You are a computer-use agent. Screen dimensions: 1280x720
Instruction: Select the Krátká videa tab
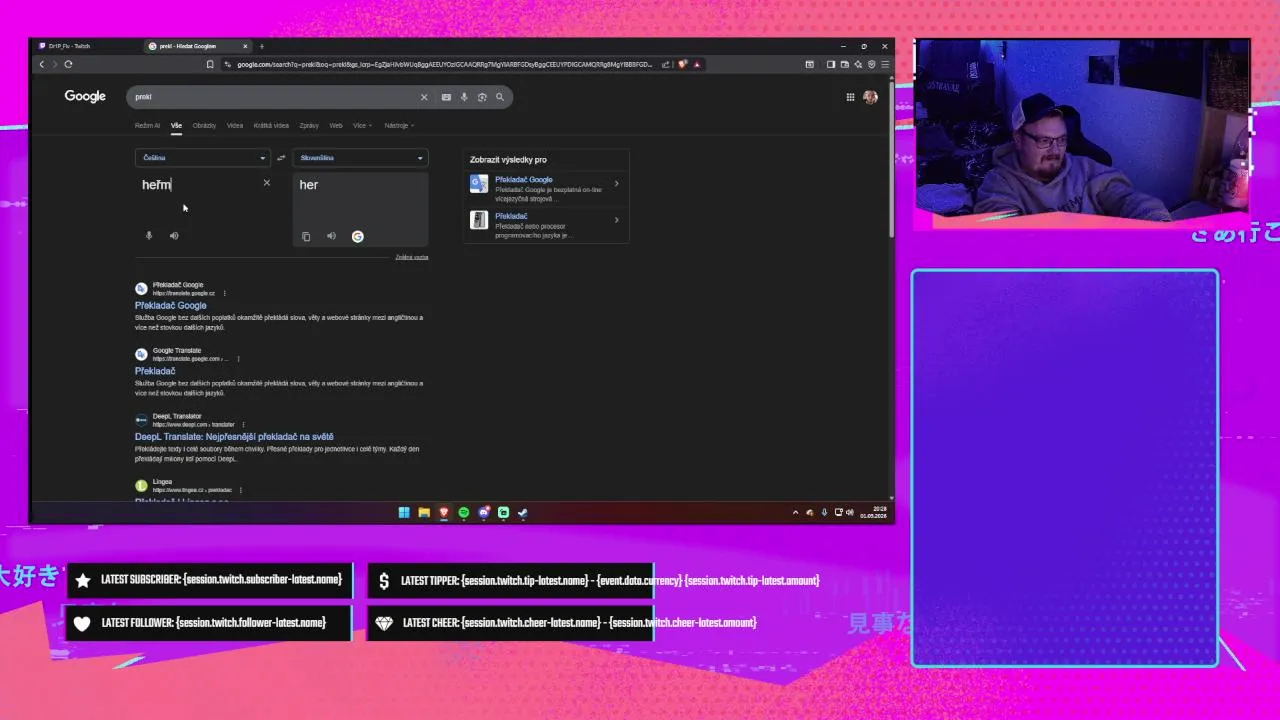[x=271, y=126]
